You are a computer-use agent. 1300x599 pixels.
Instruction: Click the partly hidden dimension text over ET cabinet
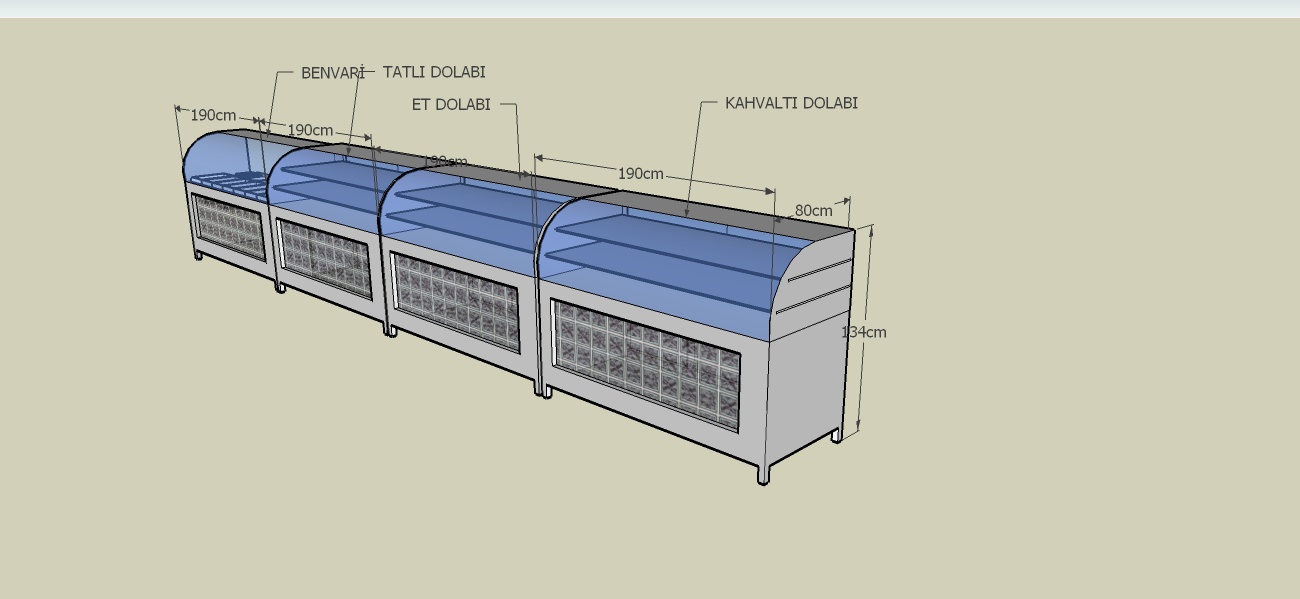tap(448, 161)
